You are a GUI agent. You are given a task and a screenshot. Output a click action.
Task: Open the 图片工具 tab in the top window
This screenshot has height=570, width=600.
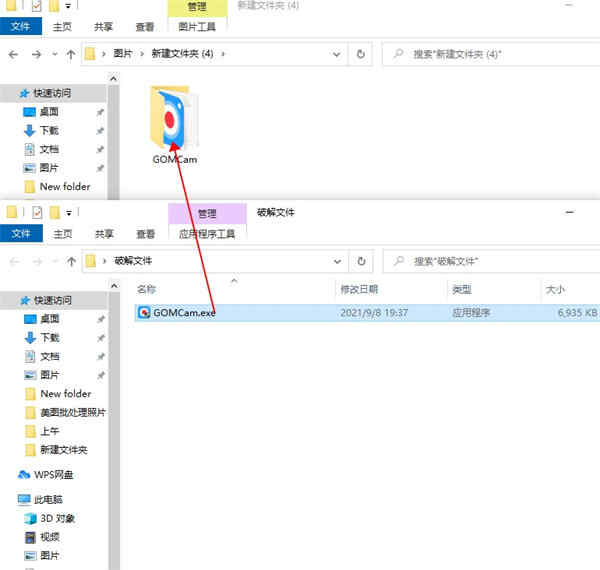pos(197,27)
